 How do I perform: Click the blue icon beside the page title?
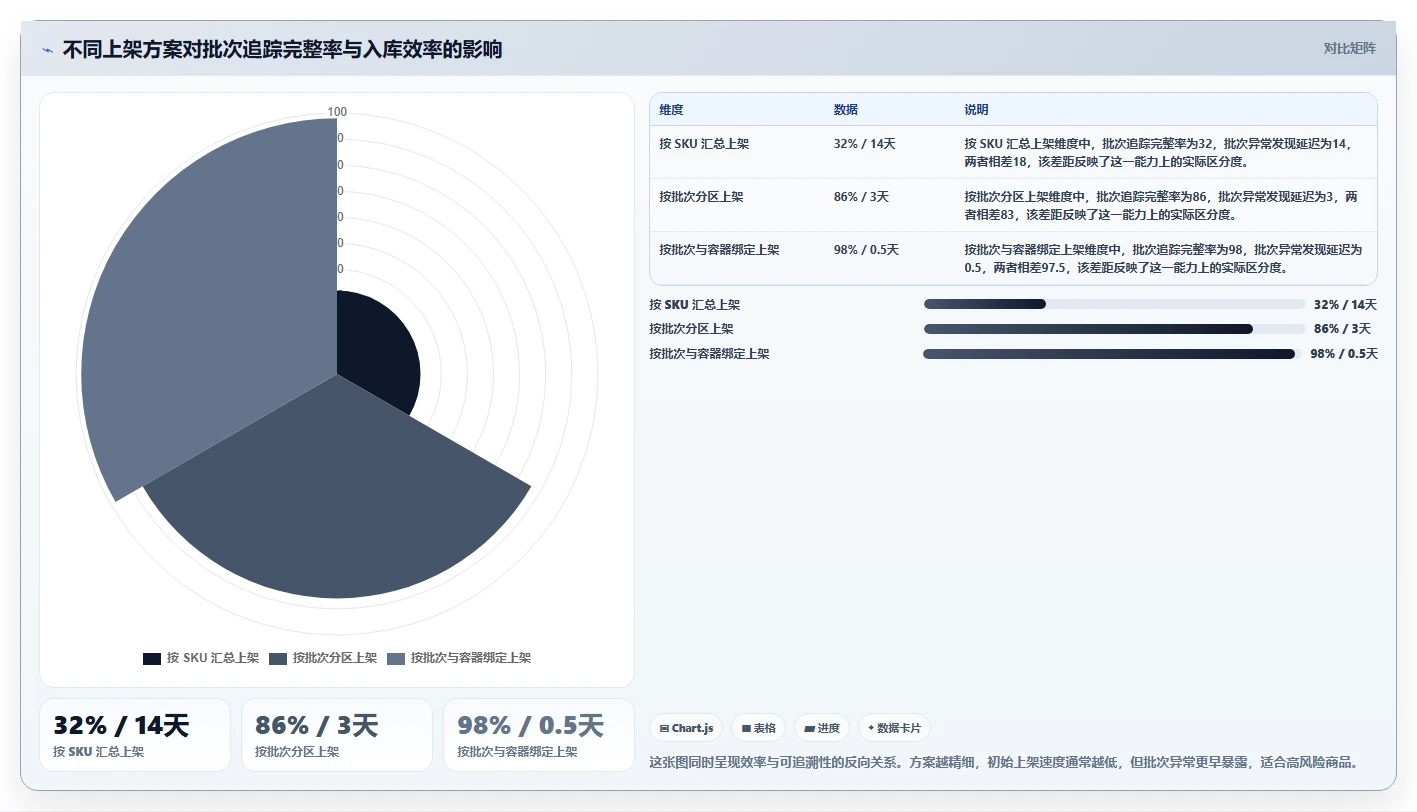pos(48,50)
